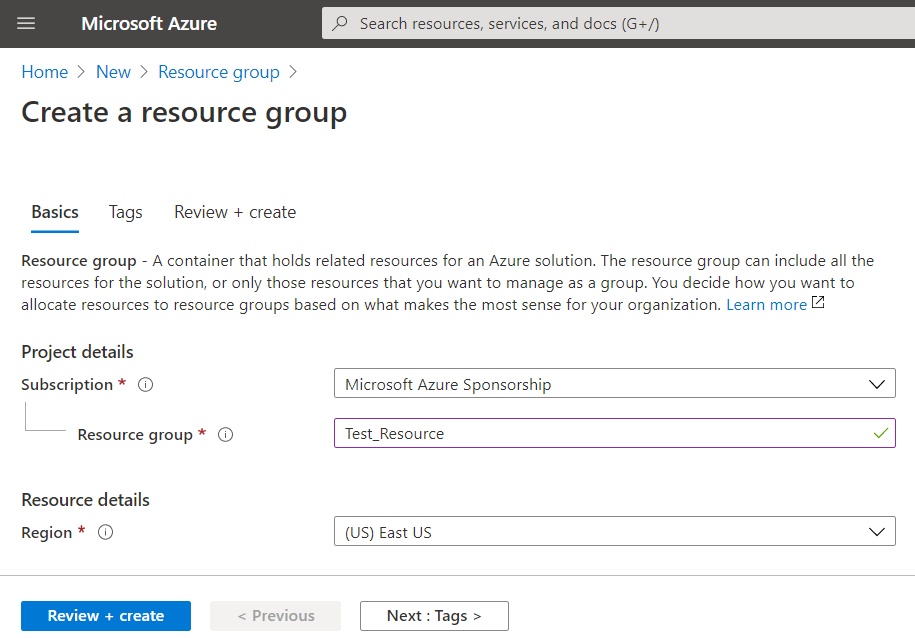This screenshot has height=638, width=915.
Task: Click the Microsoft Azure logo text
Action: coord(149,23)
